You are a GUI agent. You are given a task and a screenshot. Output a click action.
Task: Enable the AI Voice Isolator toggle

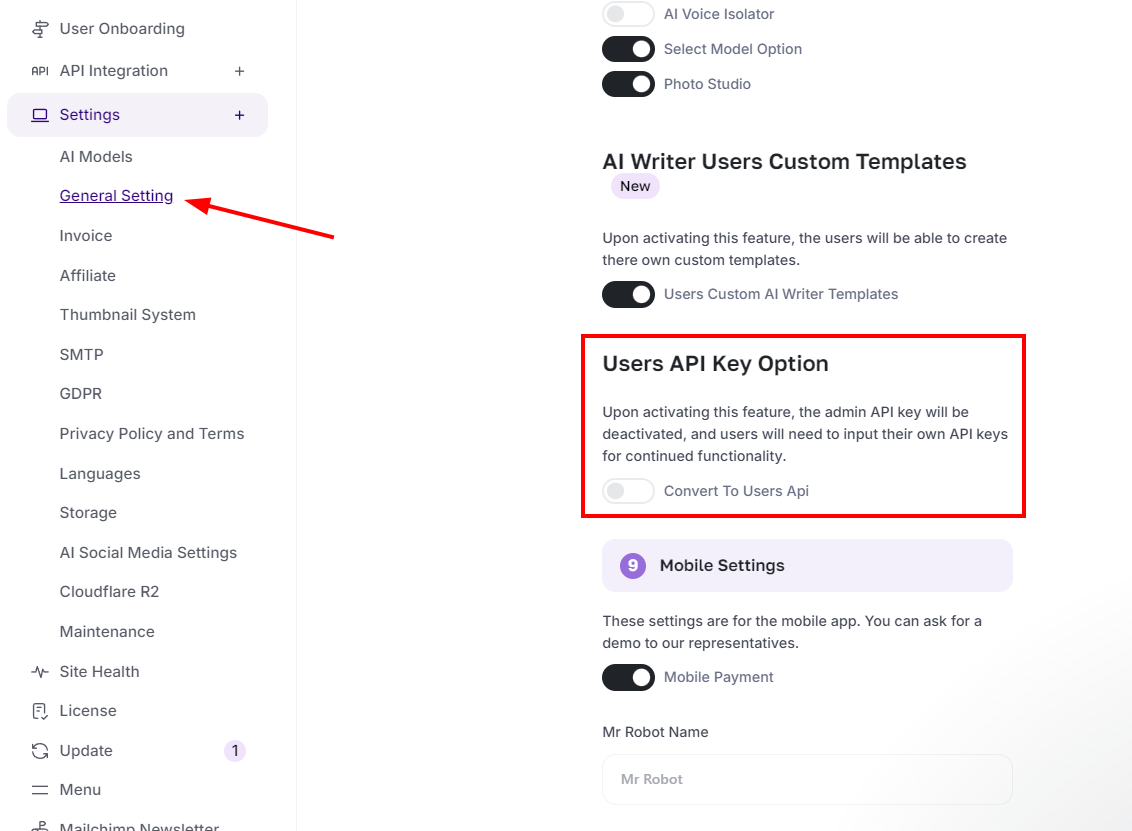pos(628,14)
